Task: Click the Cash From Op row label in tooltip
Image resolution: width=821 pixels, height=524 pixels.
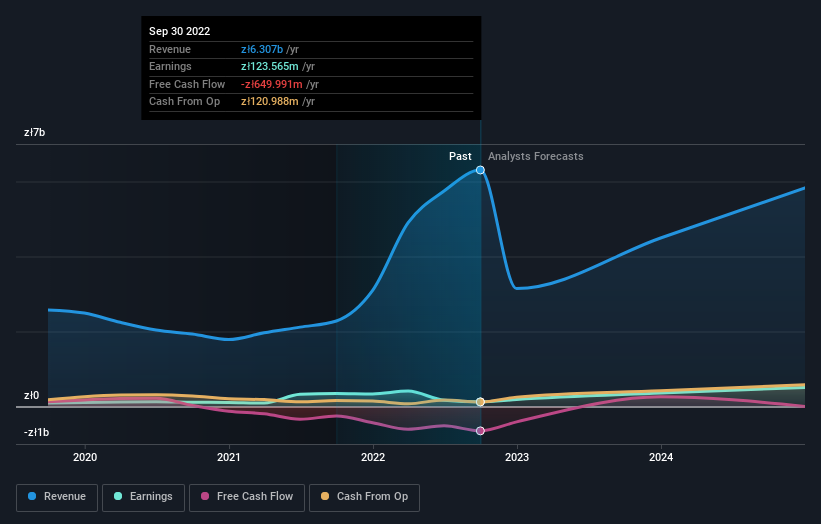Action: [x=184, y=102]
